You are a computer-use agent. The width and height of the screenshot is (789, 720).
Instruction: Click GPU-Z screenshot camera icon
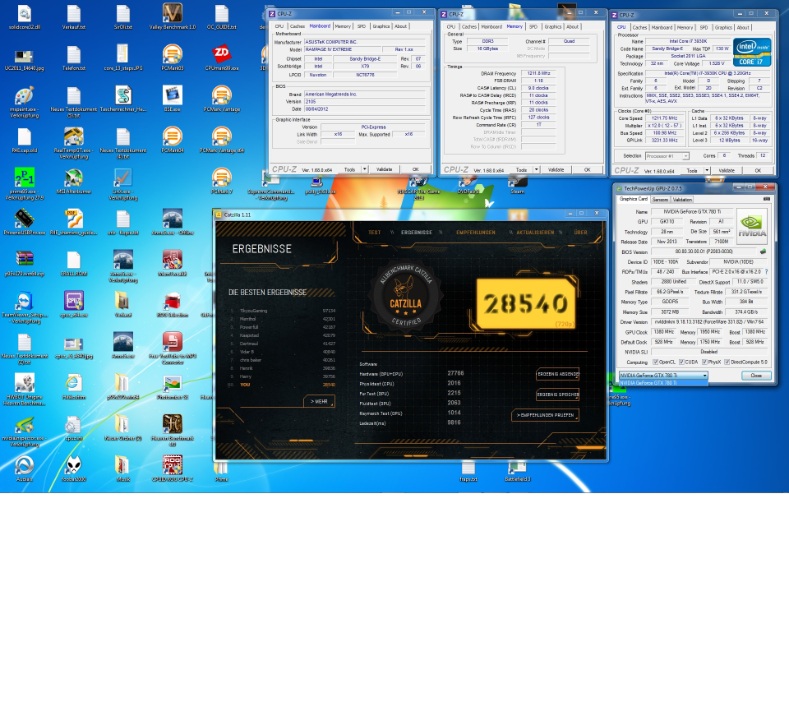pos(766,199)
